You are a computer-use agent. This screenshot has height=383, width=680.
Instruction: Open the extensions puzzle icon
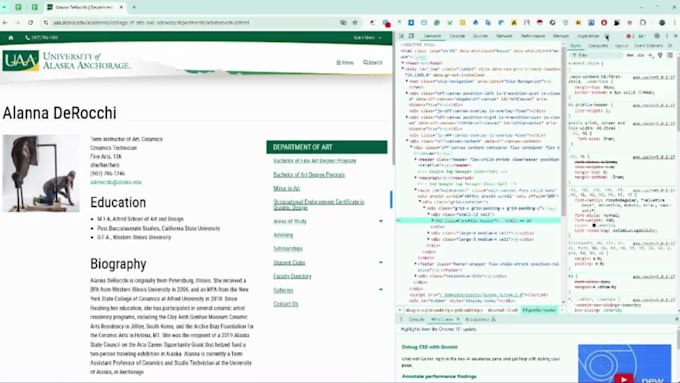coord(643,22)
